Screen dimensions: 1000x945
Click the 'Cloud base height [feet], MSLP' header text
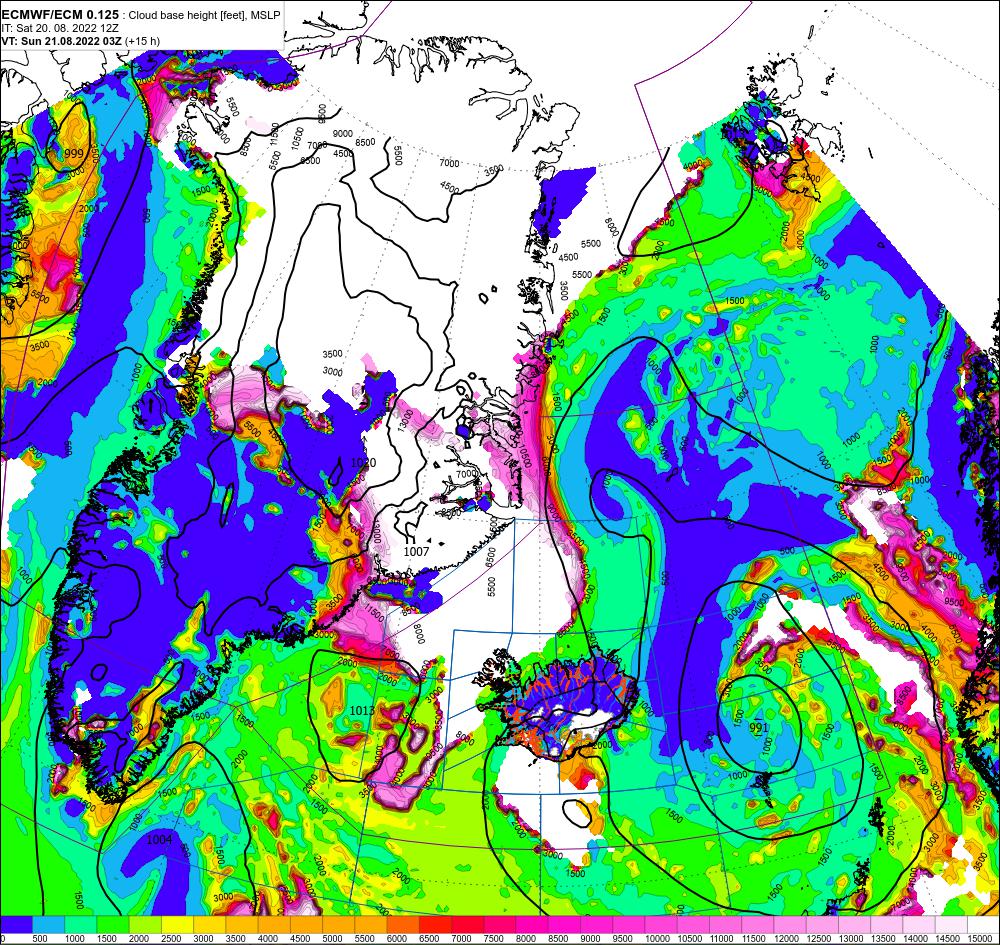204,15
